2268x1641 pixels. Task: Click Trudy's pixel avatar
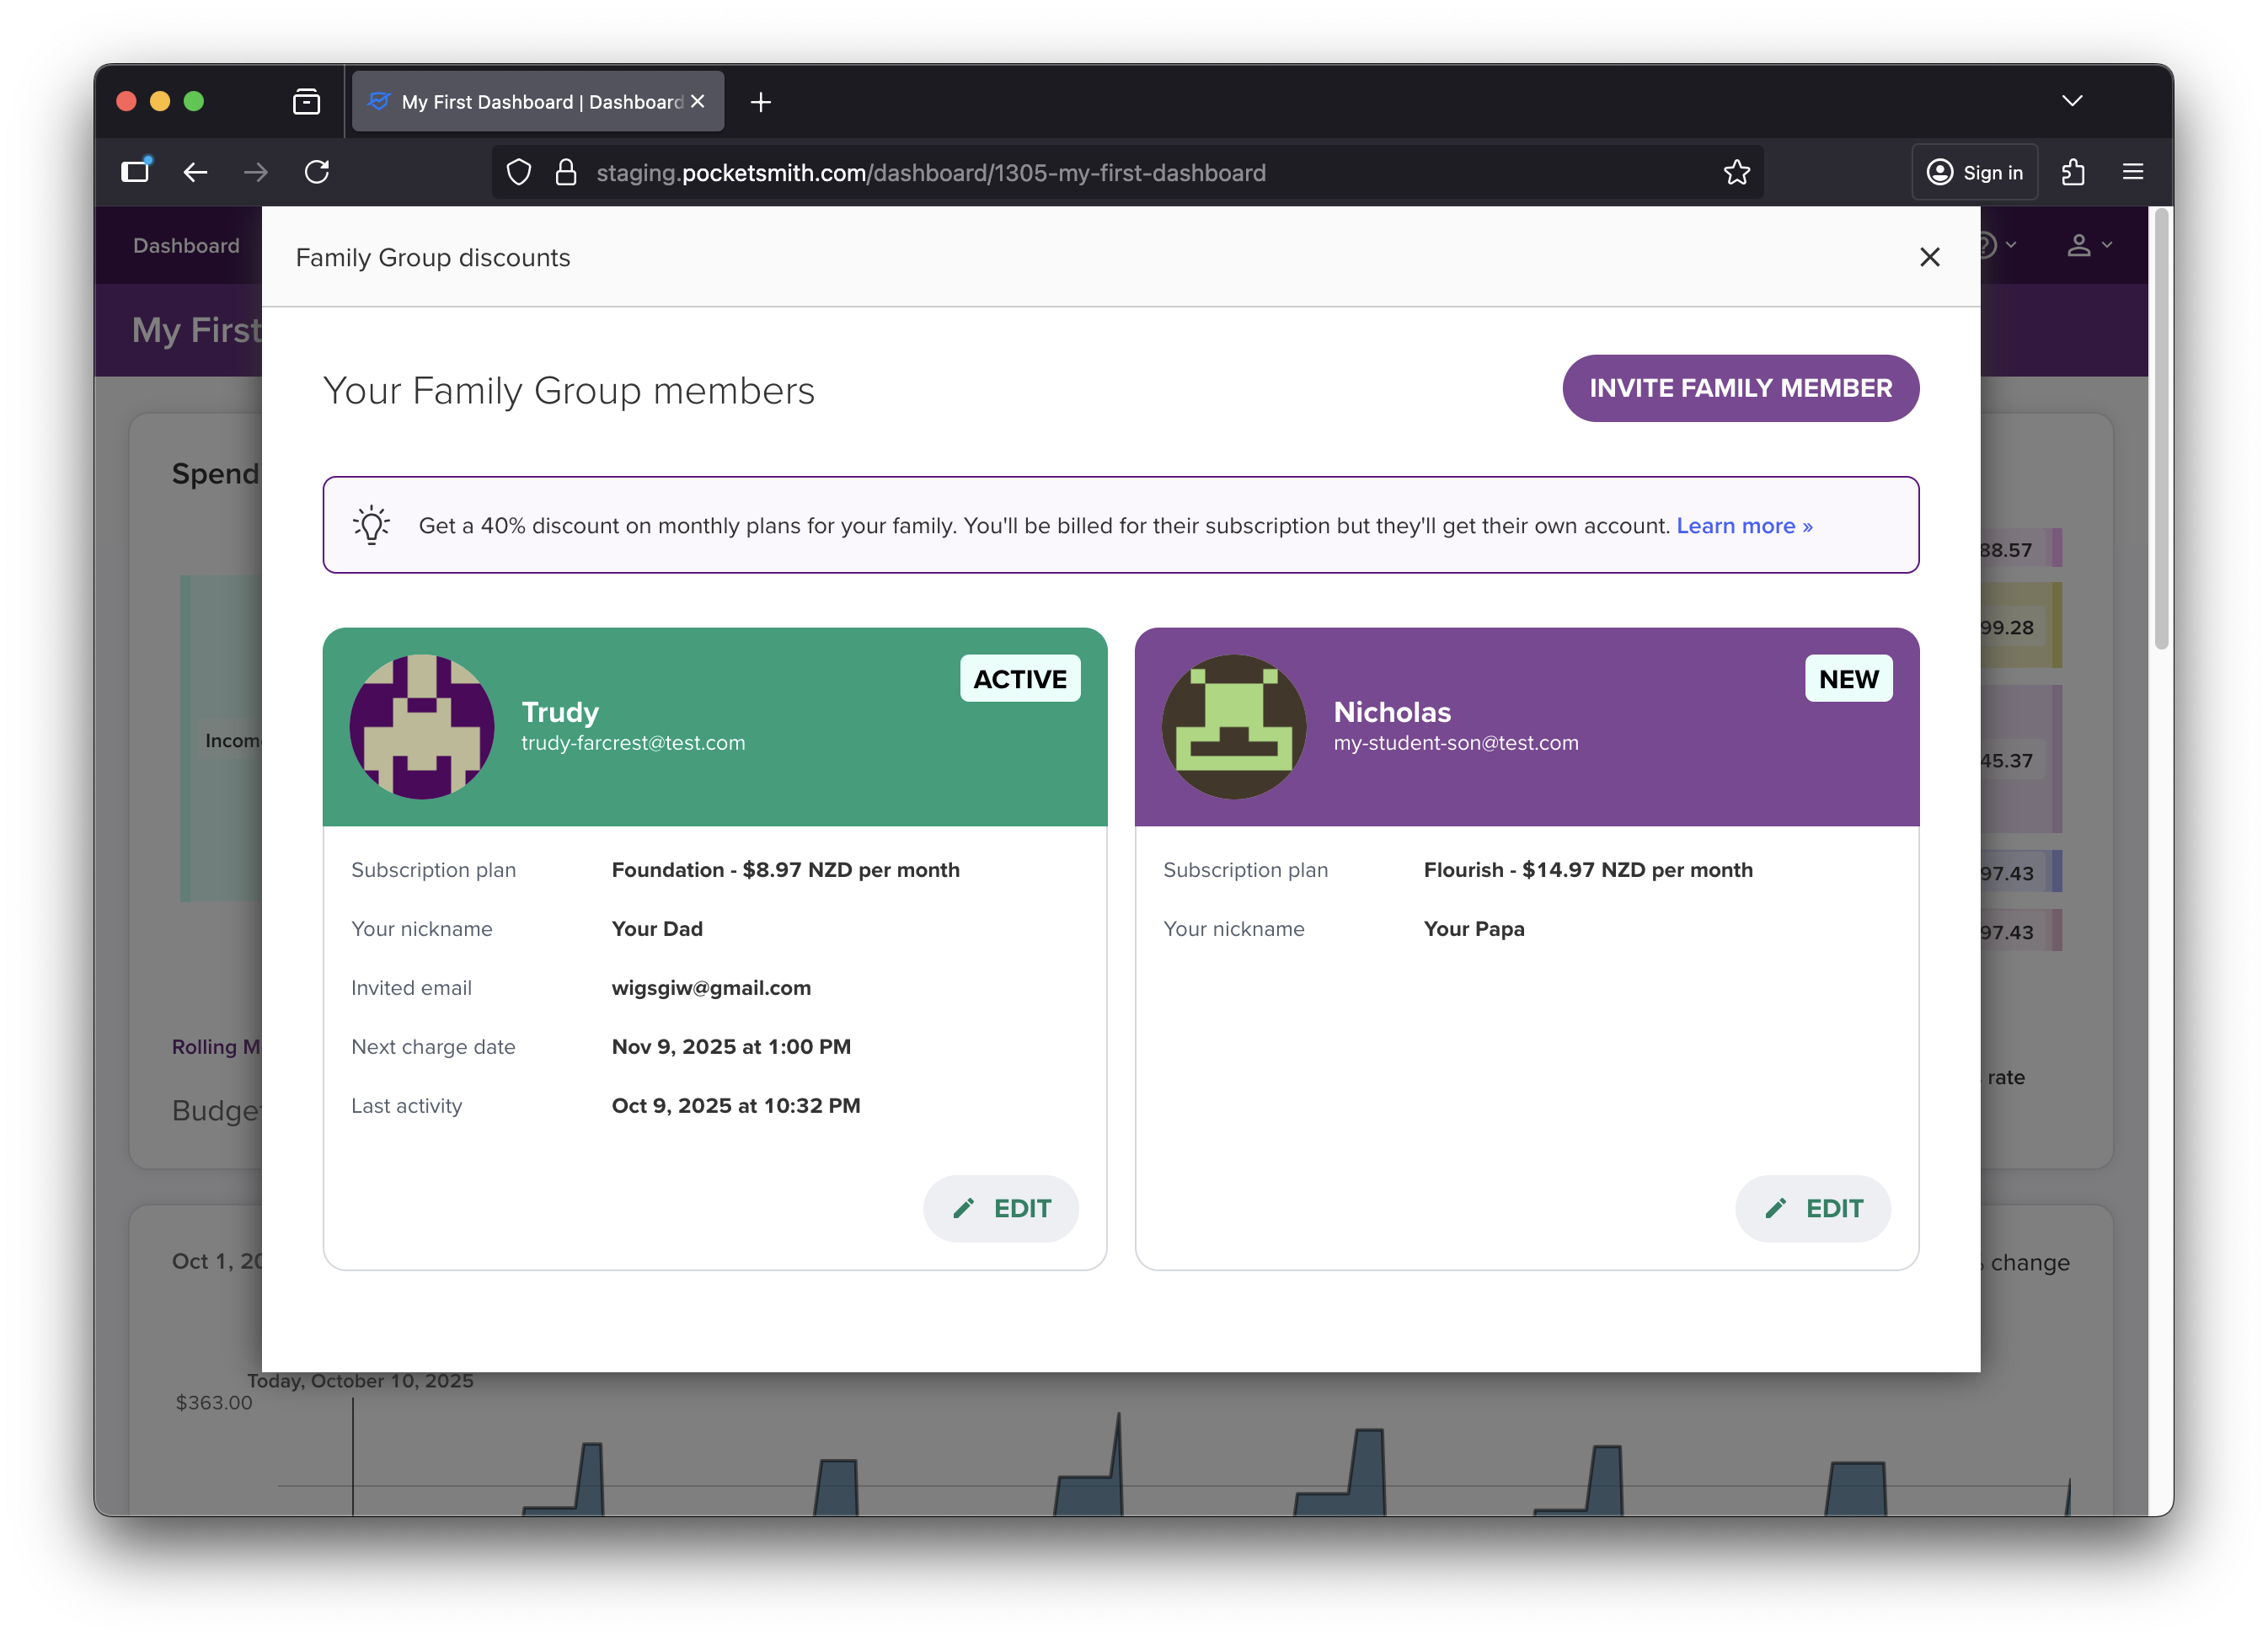coord(422,727)
